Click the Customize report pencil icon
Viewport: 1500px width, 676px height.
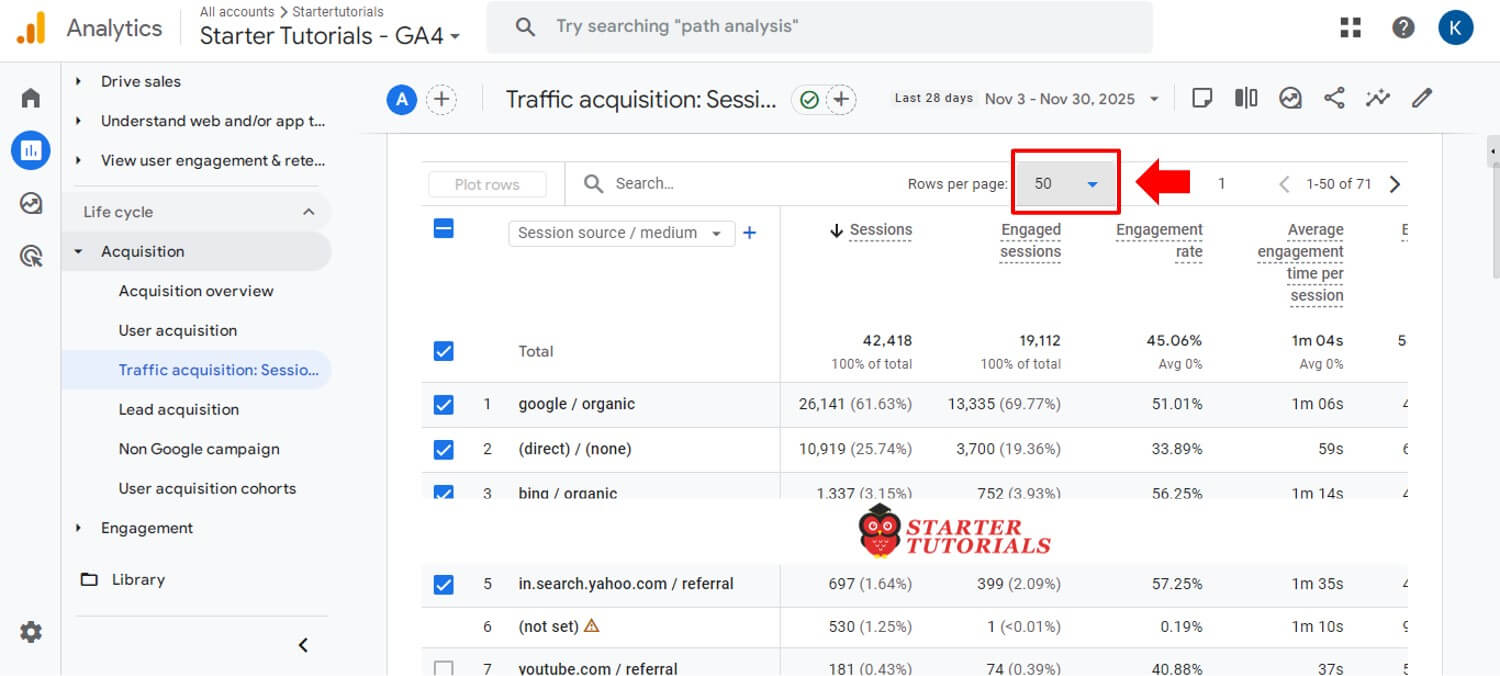coord(1422,98)
